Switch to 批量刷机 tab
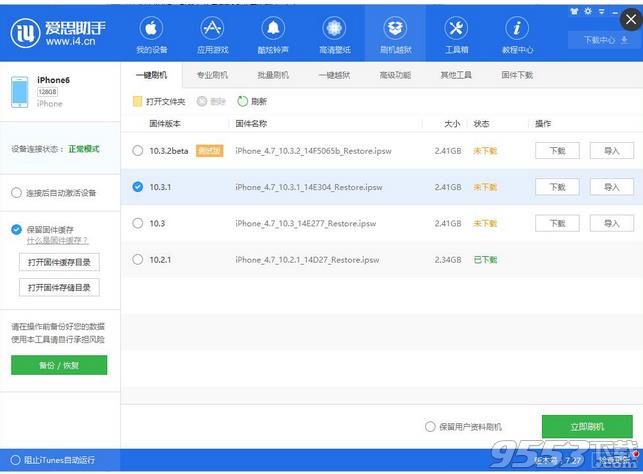Image resolution: width=643 pixels, height=474 pixels. pos(273,75)
